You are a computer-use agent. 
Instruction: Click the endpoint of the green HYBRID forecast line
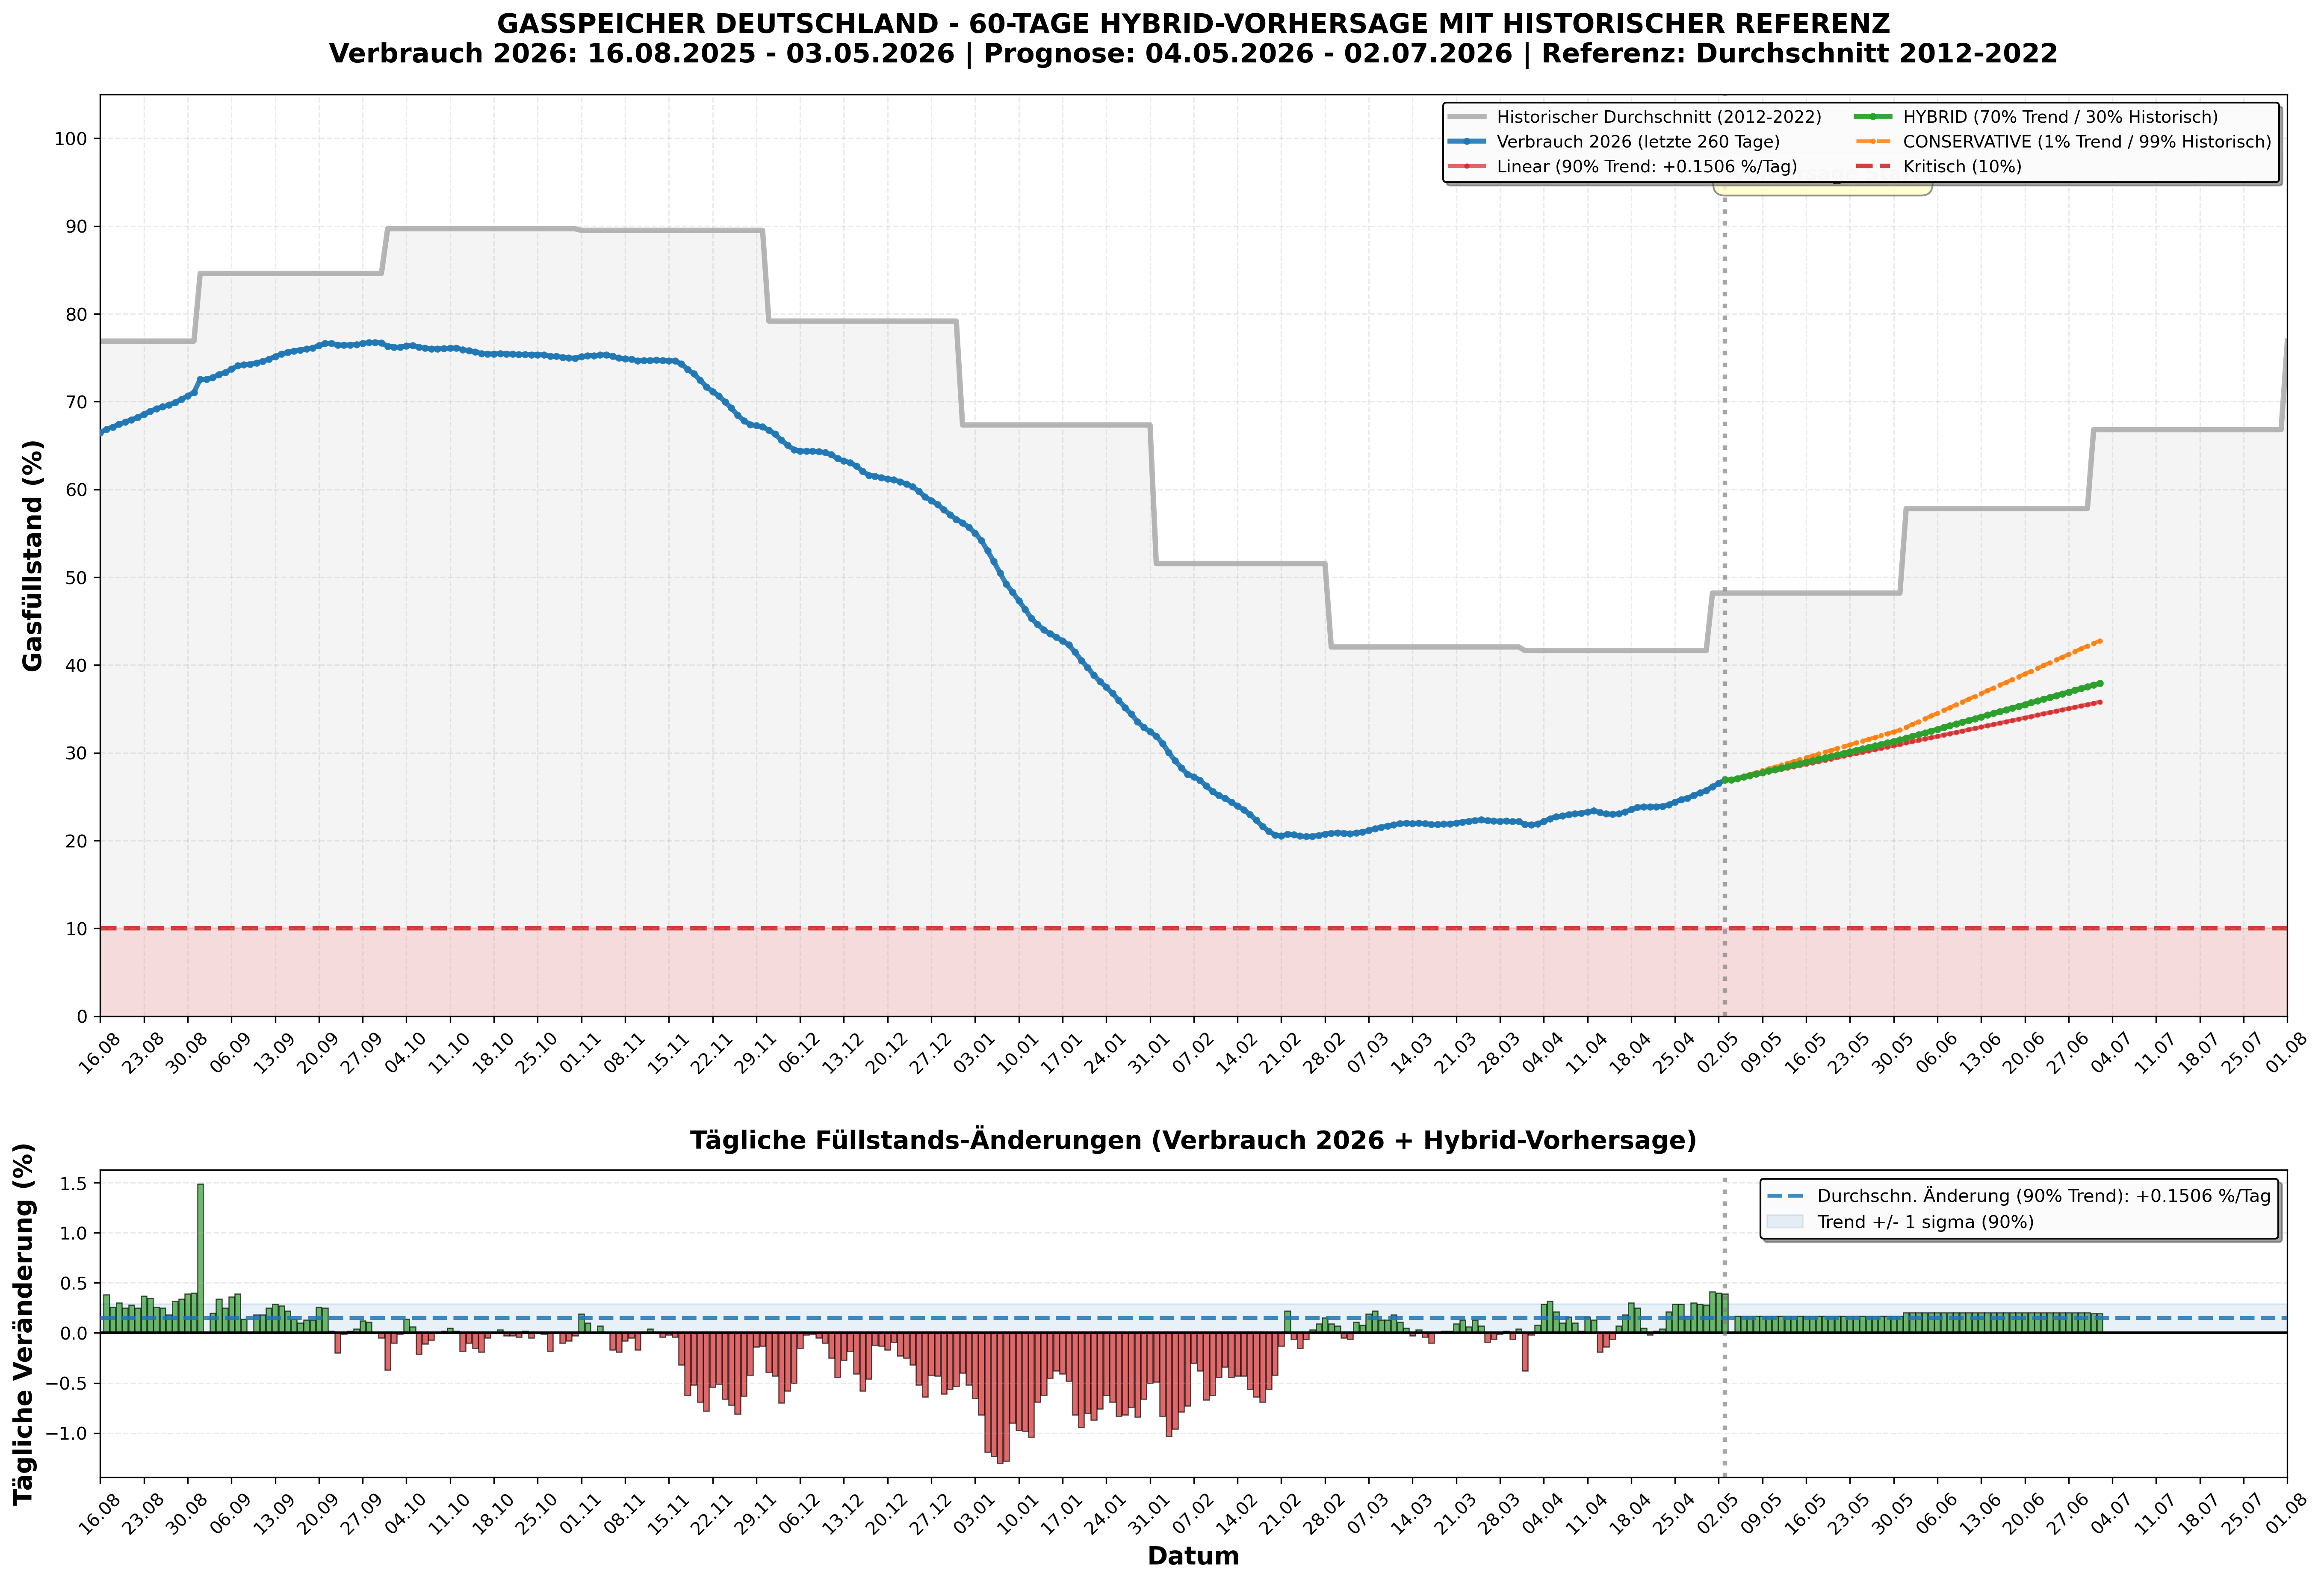(2099, 684)
